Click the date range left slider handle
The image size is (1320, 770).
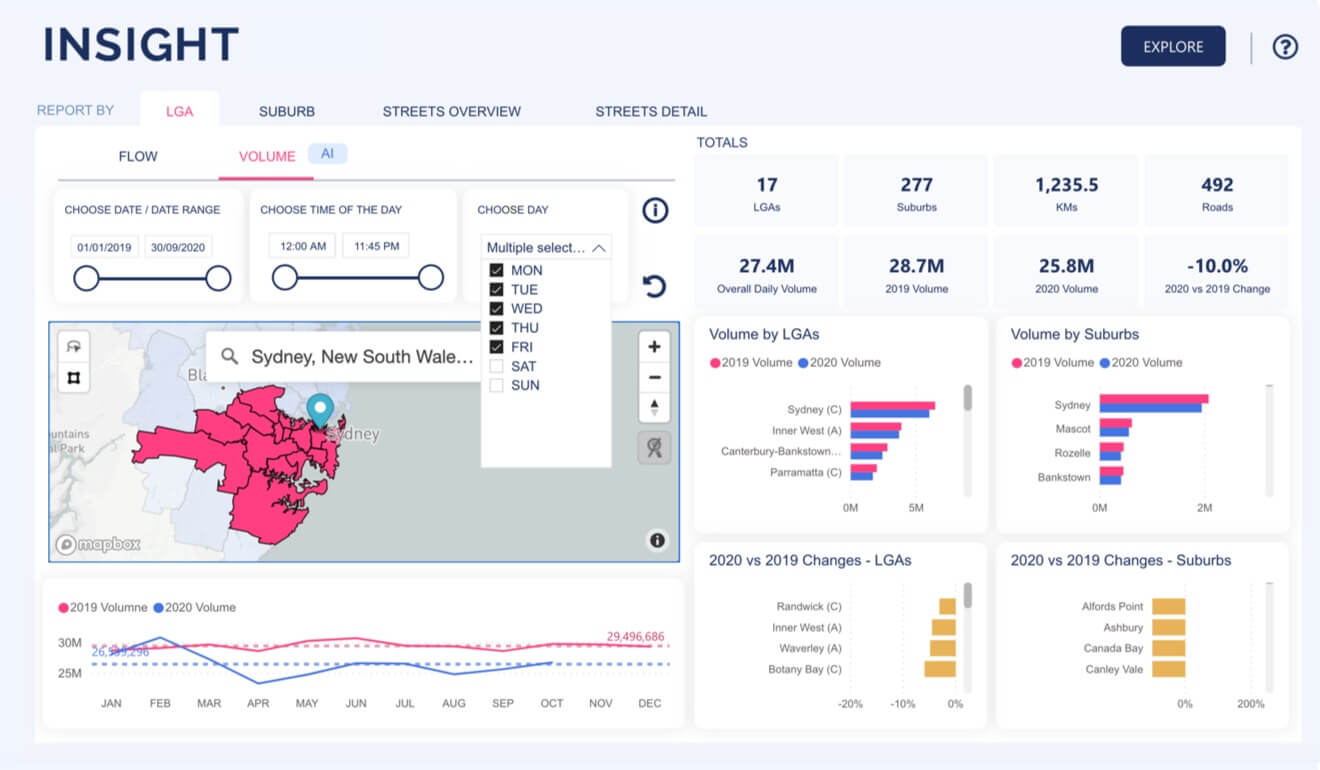87,278
